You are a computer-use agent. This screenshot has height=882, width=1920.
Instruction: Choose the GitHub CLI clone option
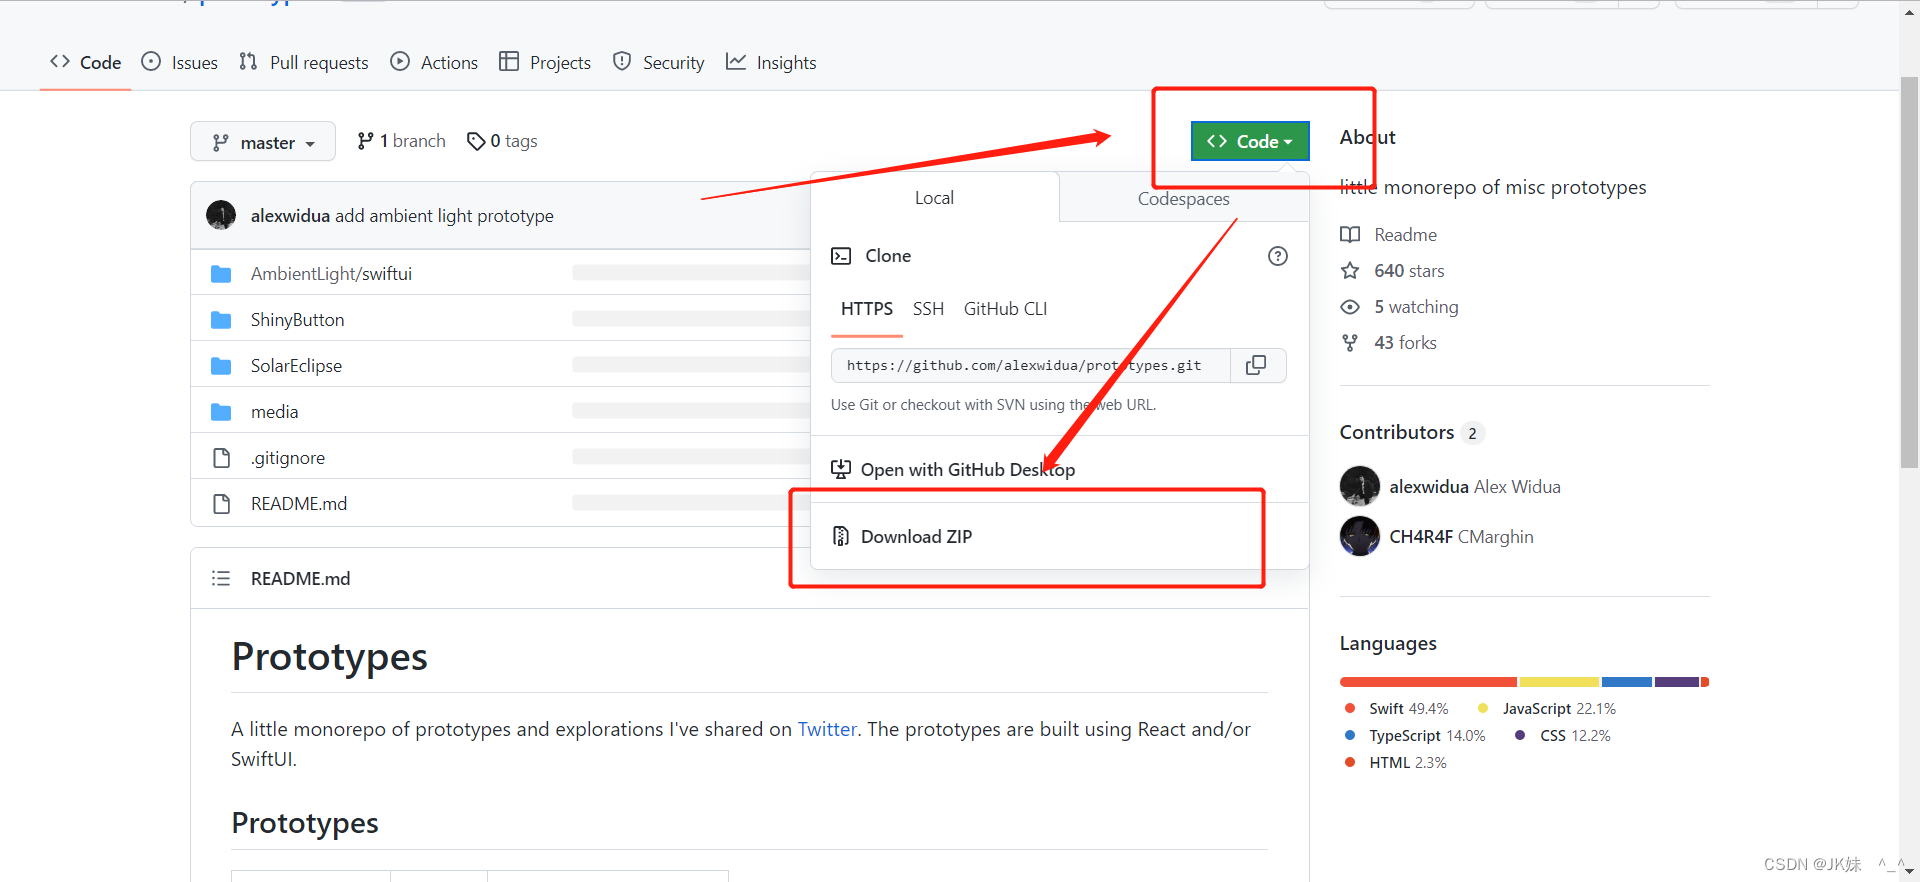(1005, 309)
